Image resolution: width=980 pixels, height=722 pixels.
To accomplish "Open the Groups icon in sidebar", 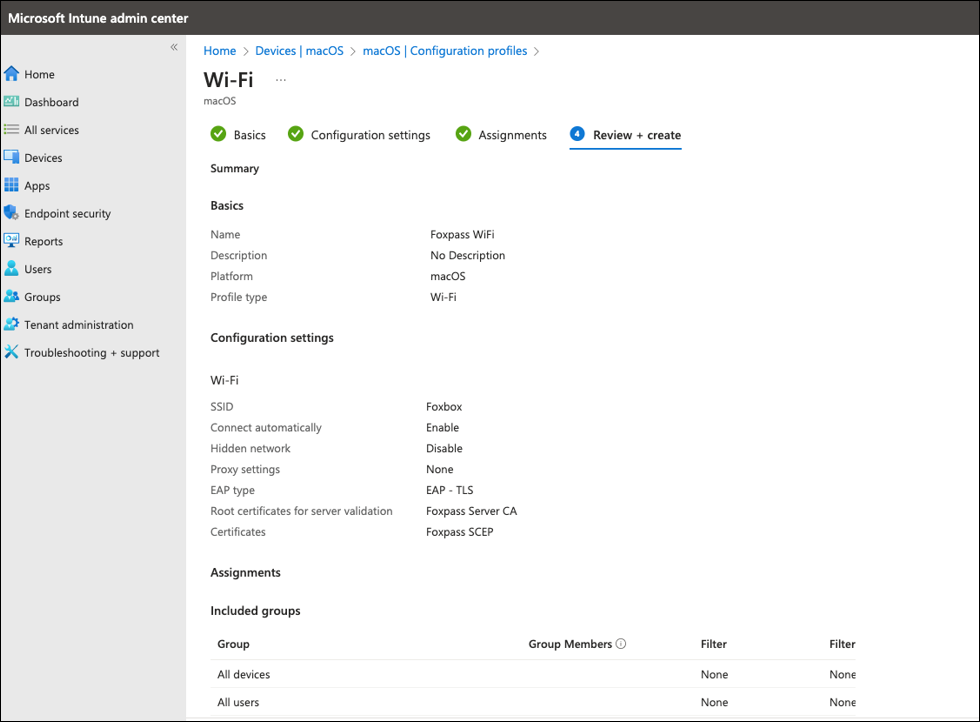I will 12,297.
